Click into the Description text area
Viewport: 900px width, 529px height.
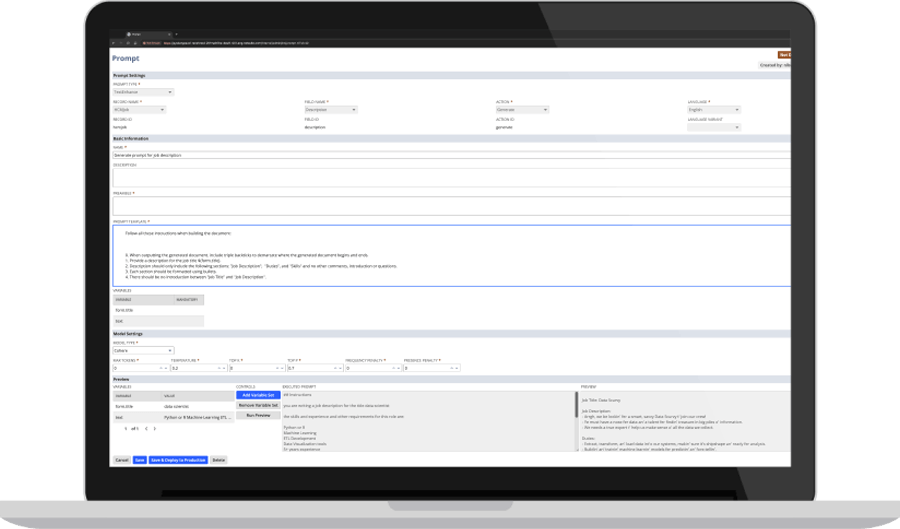[x=450, y=177]
